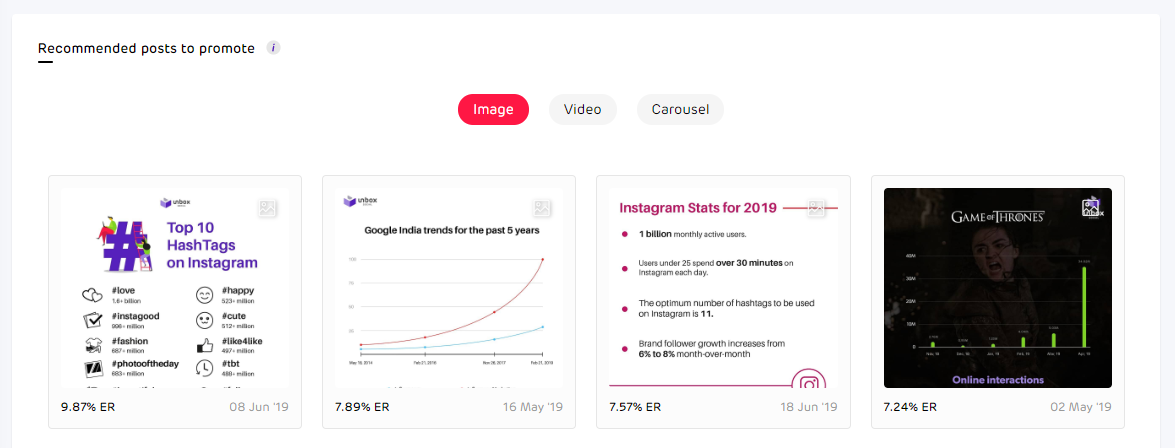
Task: Click the info icon beside Recommended posts
Action: (x=273, y=48)
